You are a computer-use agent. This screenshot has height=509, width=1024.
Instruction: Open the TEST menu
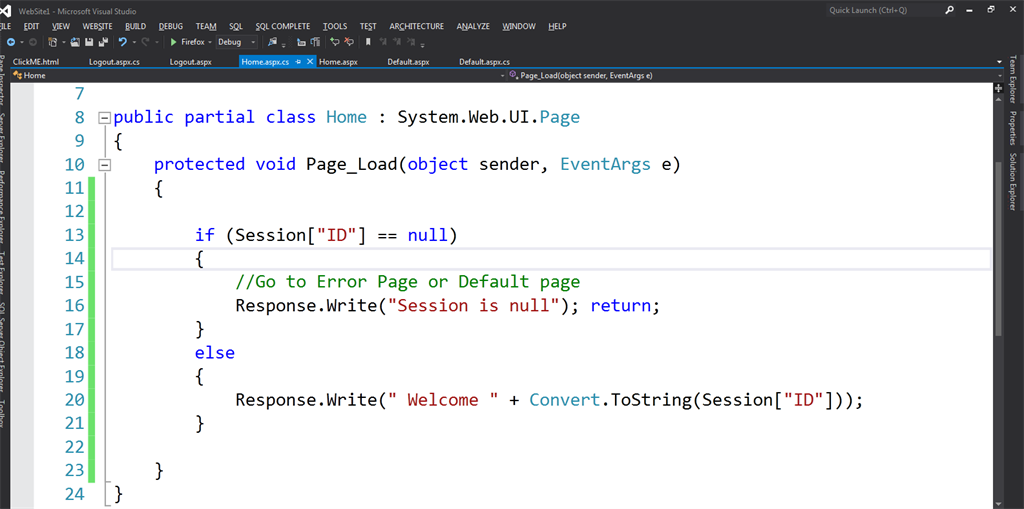[368, 26]
